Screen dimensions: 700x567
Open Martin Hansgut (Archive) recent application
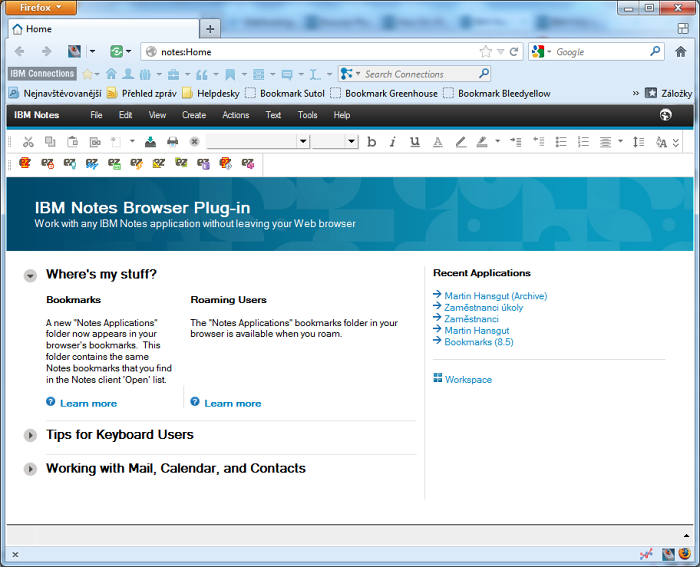(x=496, y=296)
